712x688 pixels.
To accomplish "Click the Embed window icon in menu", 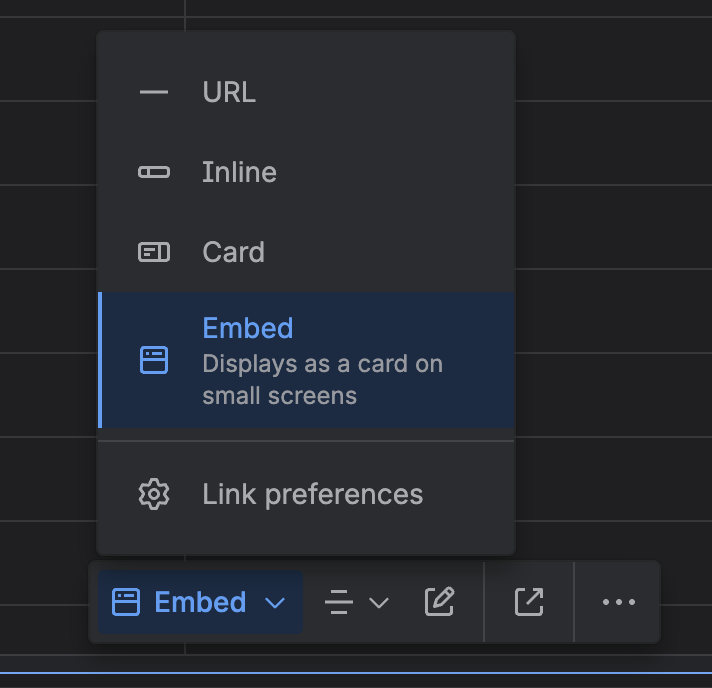I will tap(154, 360).
